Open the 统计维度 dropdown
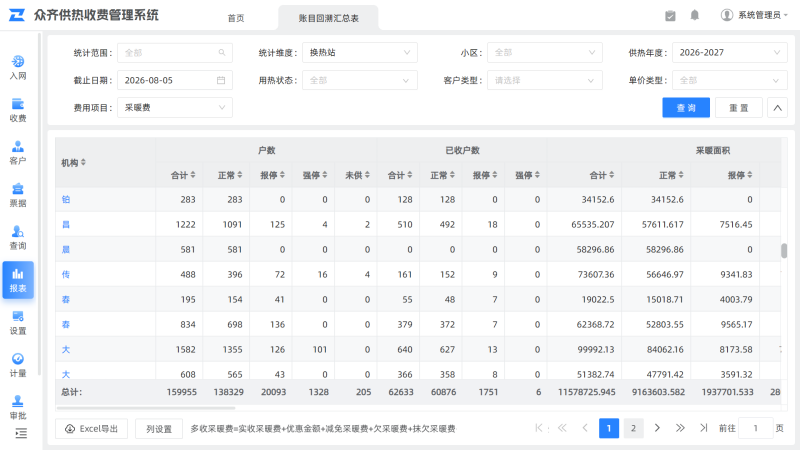 click(x=360, y=53)
